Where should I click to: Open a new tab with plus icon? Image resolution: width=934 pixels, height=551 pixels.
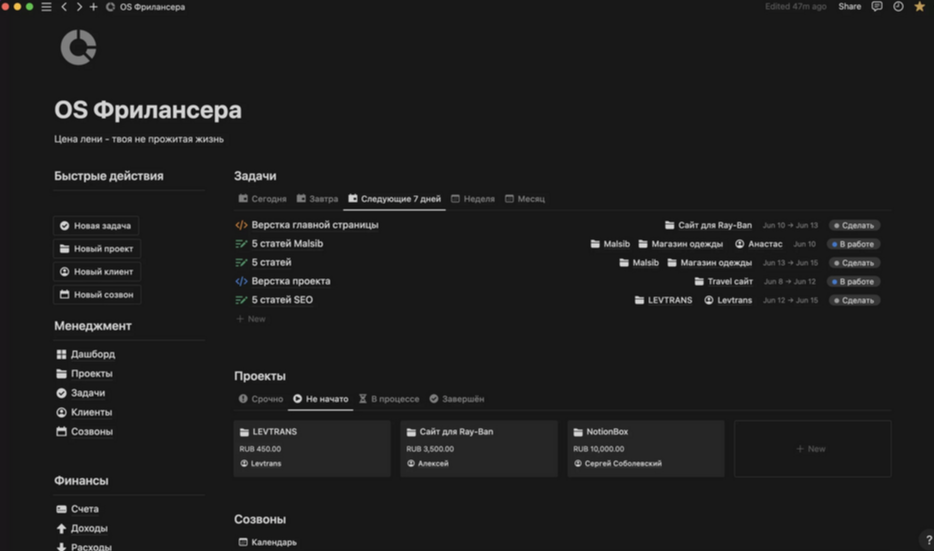pyautogui.click(x=94, y=7)
